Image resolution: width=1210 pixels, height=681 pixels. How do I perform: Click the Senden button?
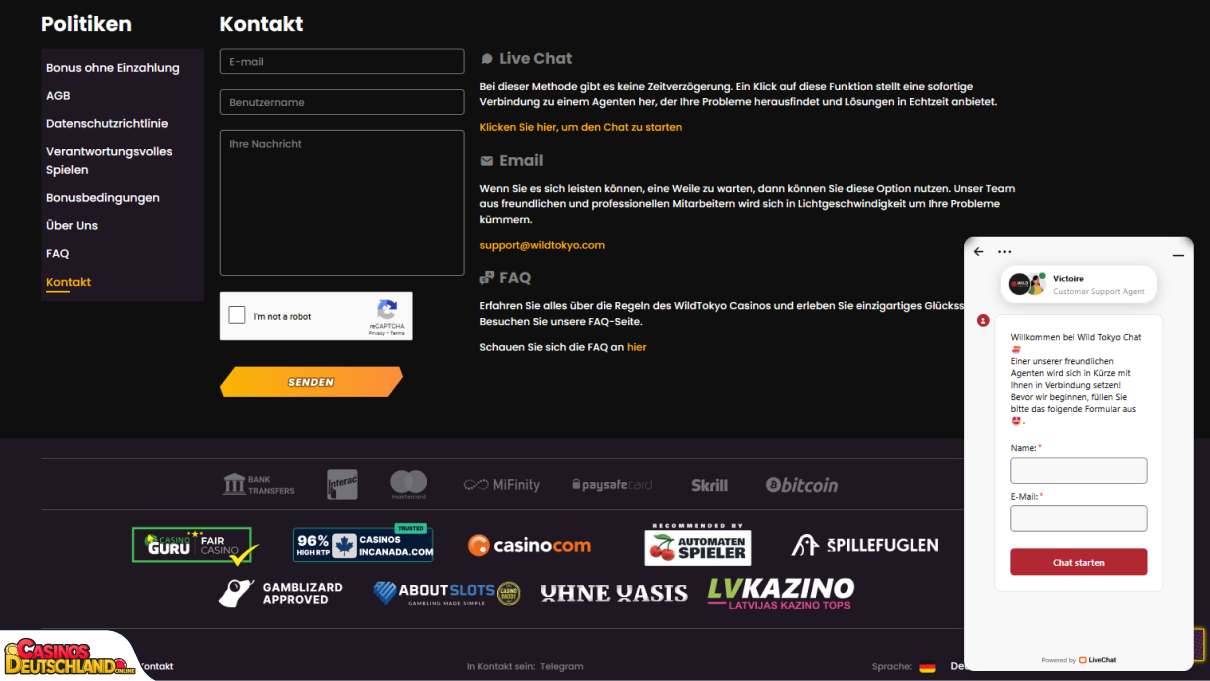pos(311,382)
